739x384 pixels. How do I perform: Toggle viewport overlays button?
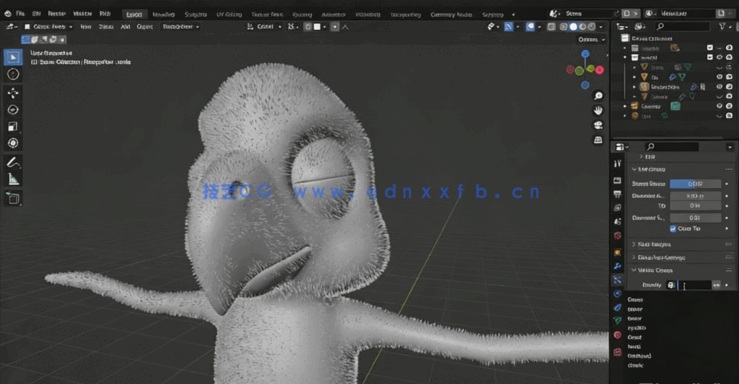(530, 27)
